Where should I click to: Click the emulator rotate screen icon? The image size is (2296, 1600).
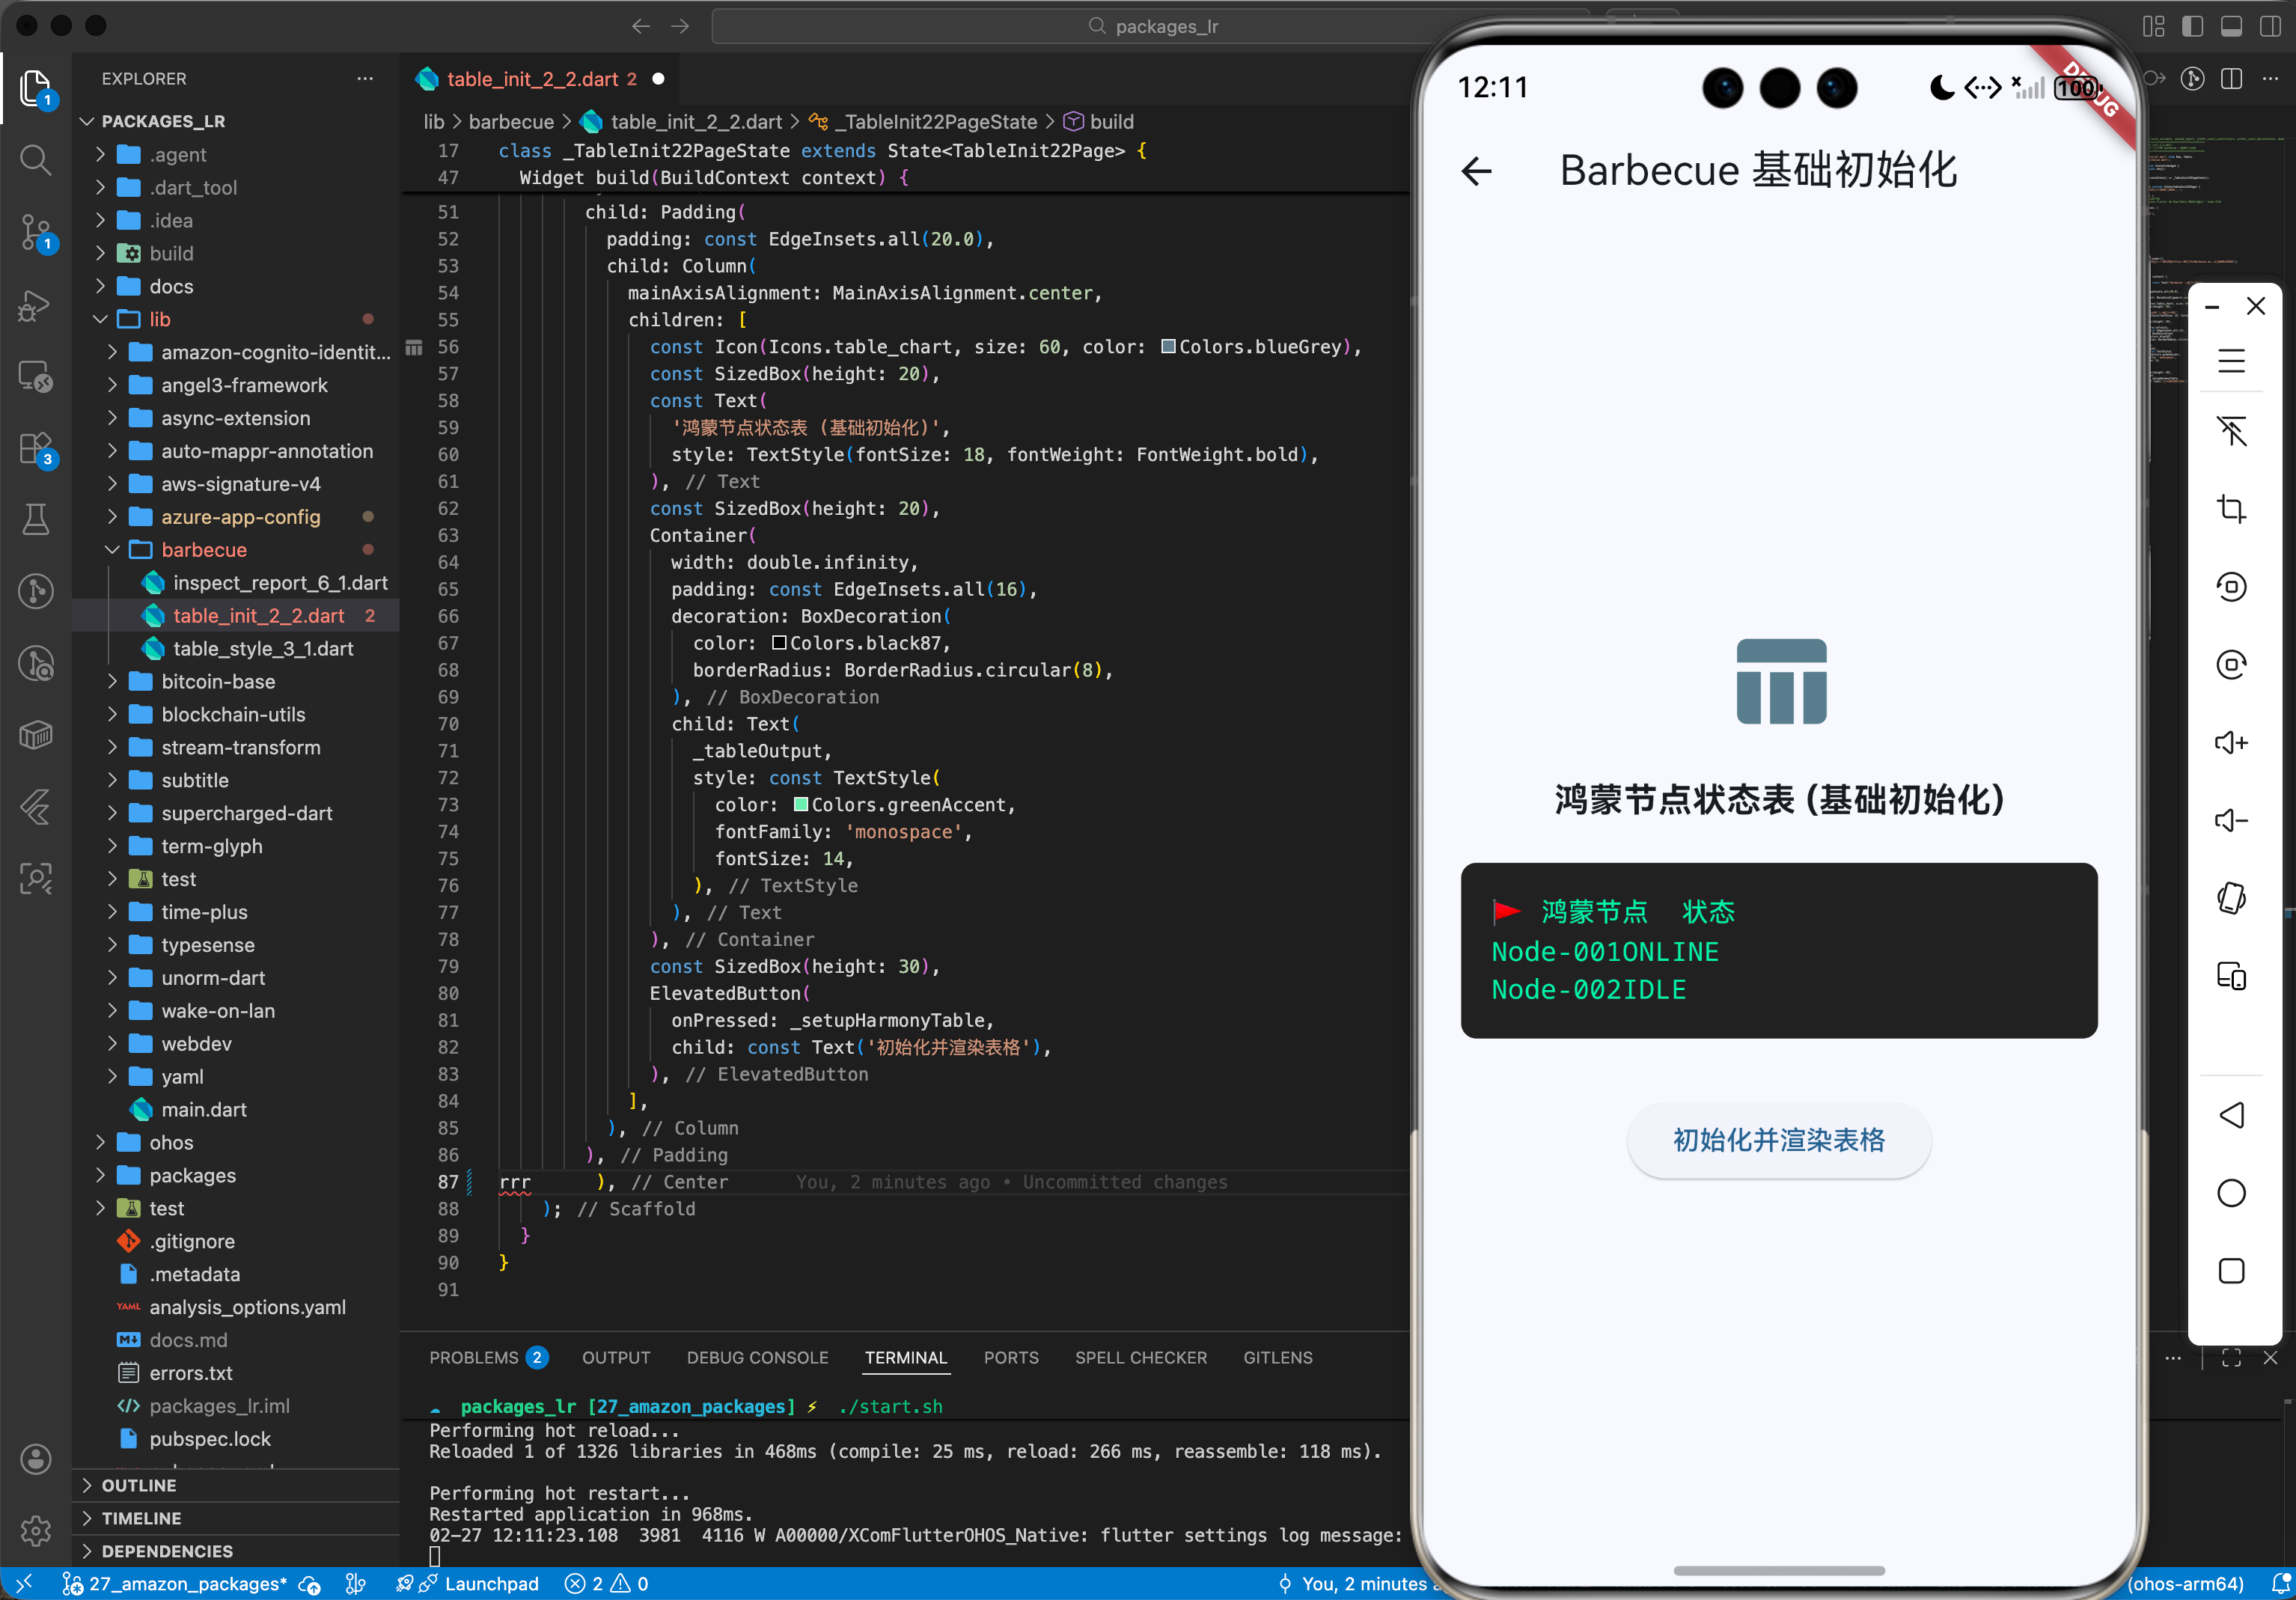[2231, 898]
